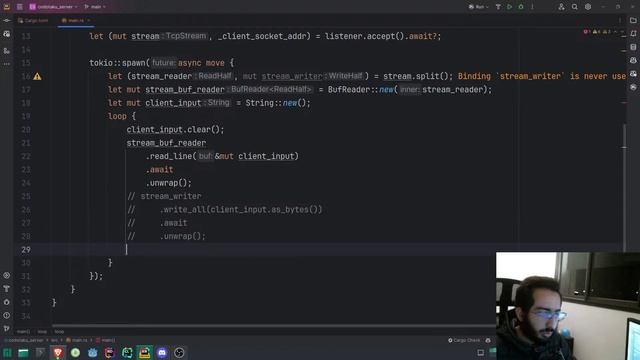Open the Database tool window icon
Screen dimensions: 640x360
633,47
